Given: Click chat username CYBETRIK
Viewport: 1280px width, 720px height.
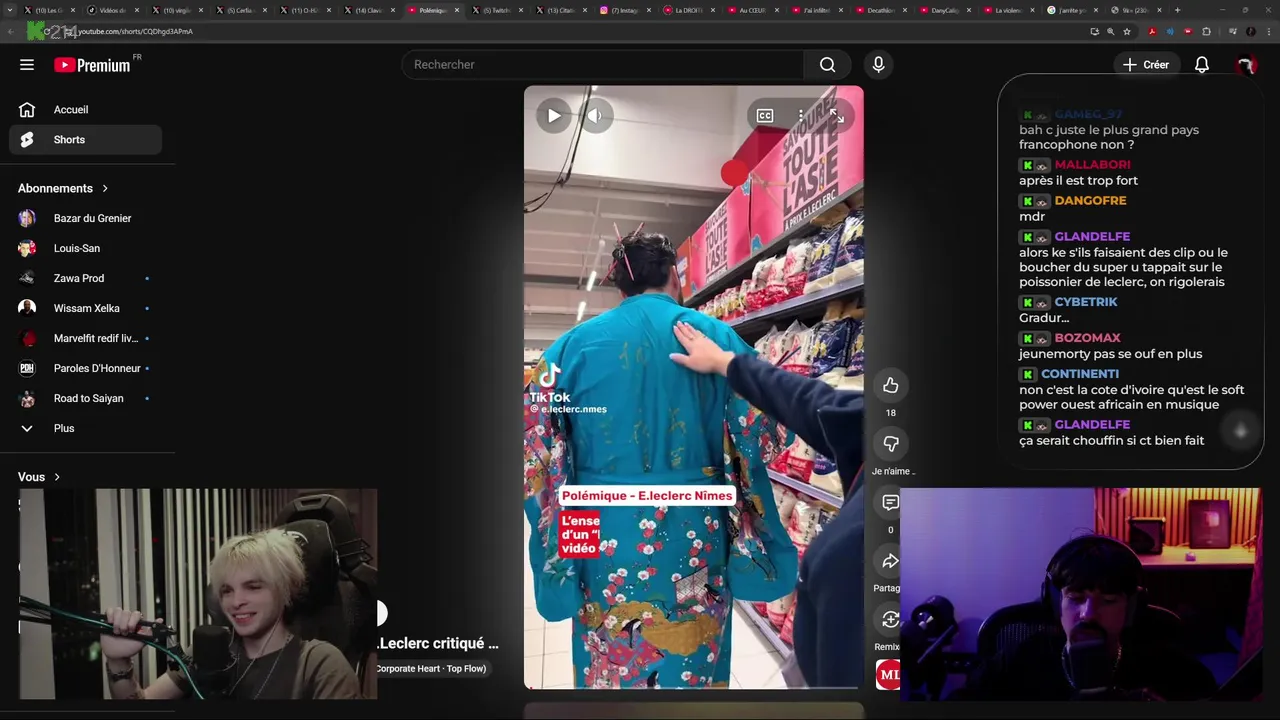Looking at the screenshot, I should [x=1086, y=302].
